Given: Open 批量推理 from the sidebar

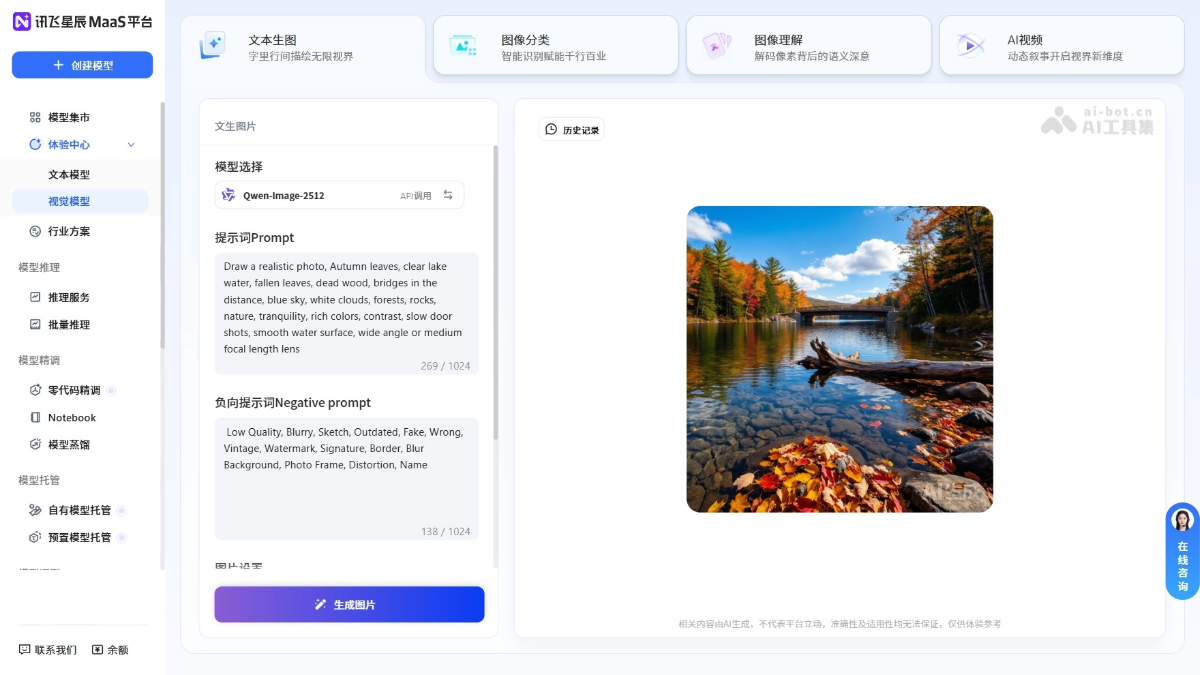Looking at the screenshot, I should tap(71, 324).
